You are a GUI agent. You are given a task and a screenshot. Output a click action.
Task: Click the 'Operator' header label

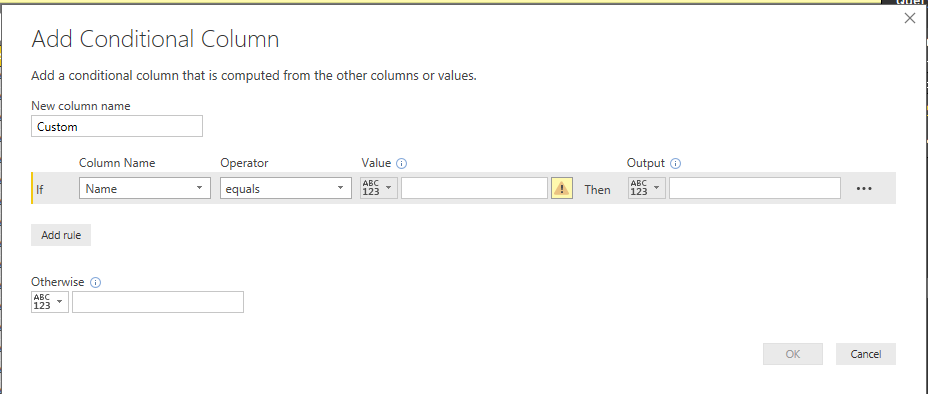244,163
